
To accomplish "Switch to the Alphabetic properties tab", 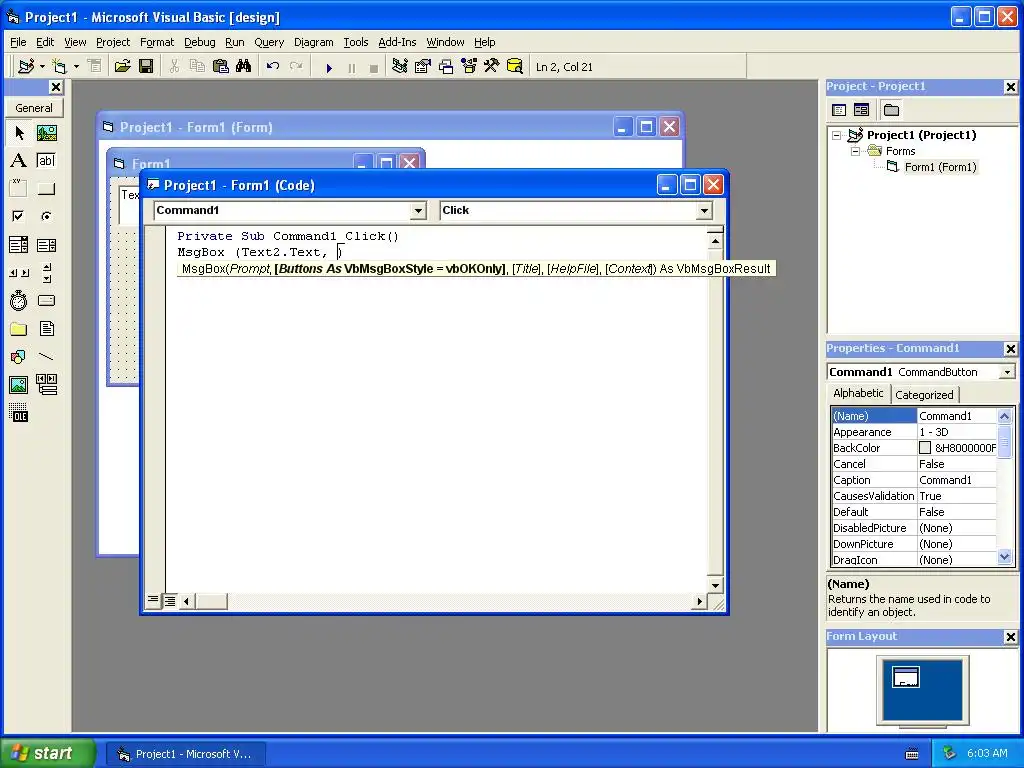I will pyautogui.click(x=858, y=393).
